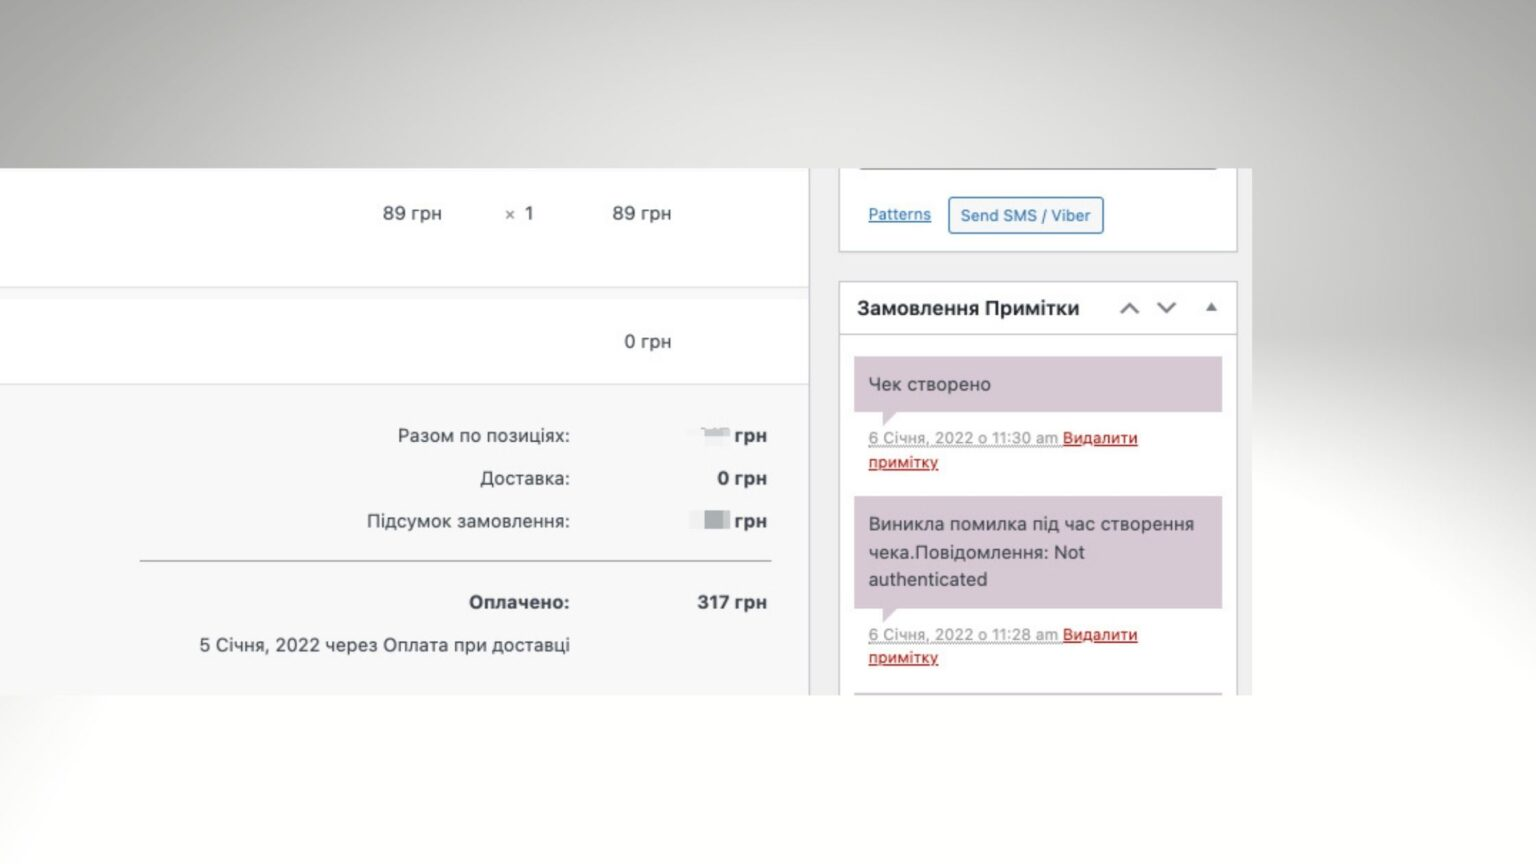Click the 'Оплачено:' label
Screen dimensions: 1536x864
[519, 602]
